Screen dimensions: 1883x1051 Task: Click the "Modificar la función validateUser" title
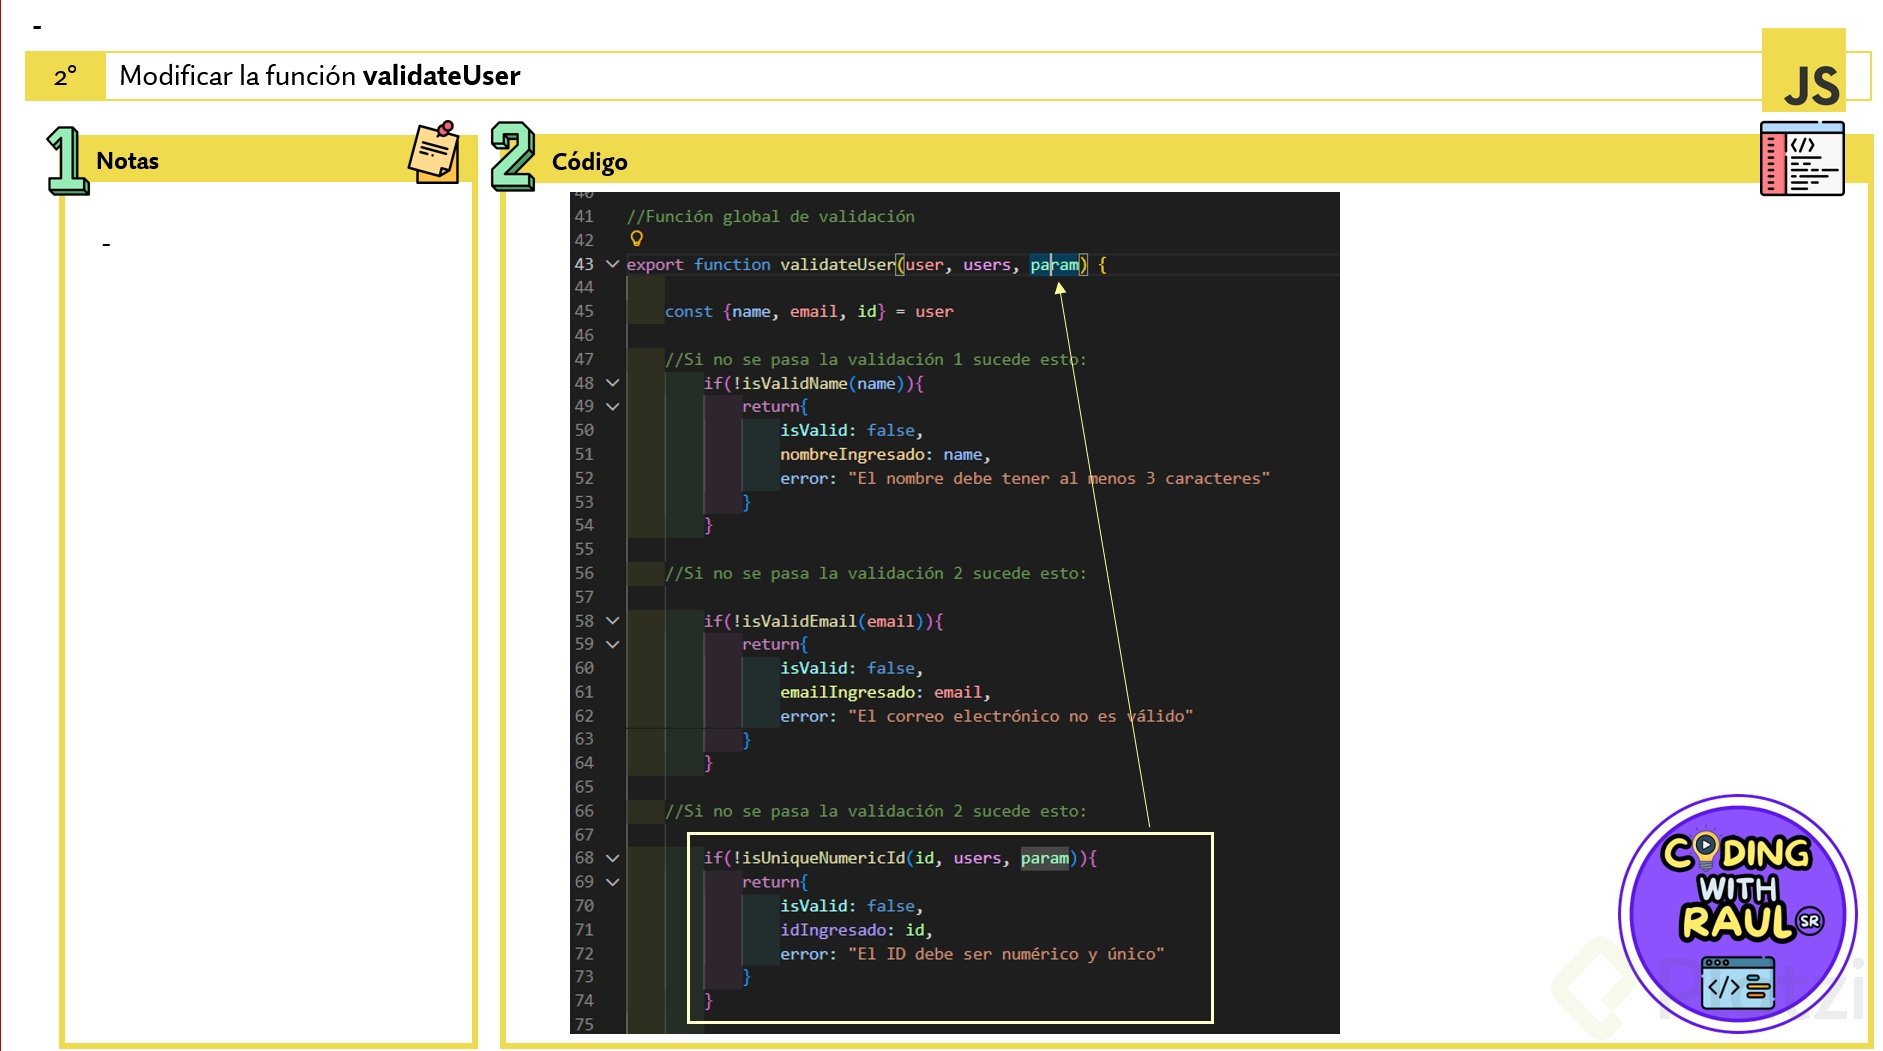pos(320,76)
